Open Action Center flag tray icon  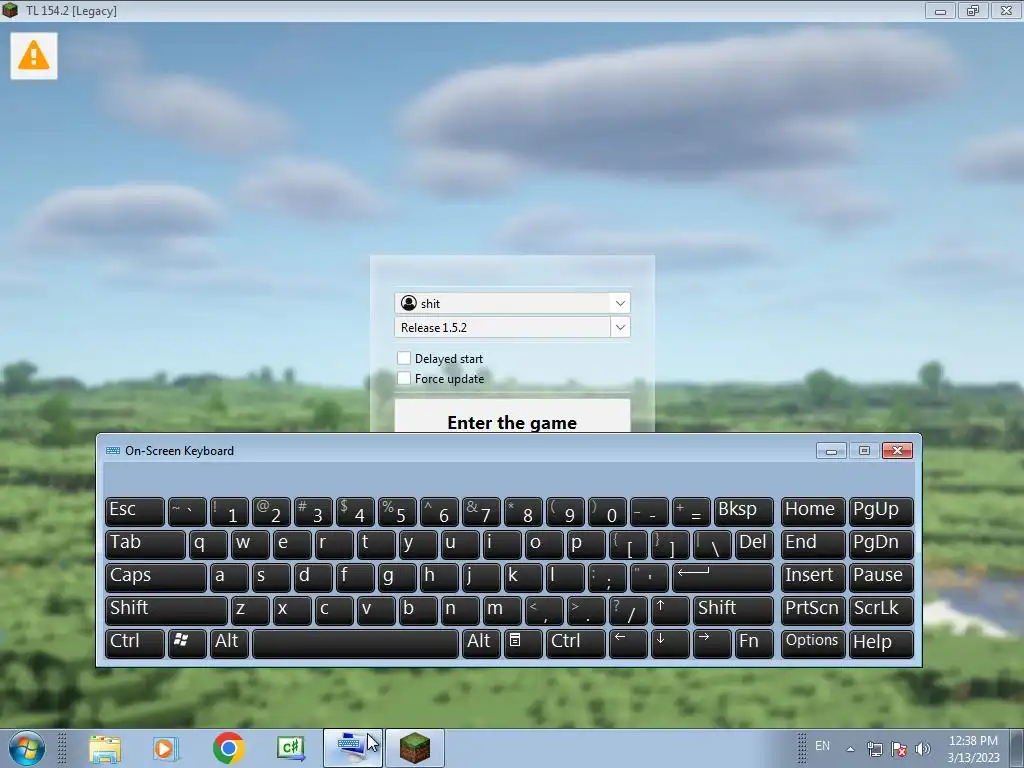point(899,749)
